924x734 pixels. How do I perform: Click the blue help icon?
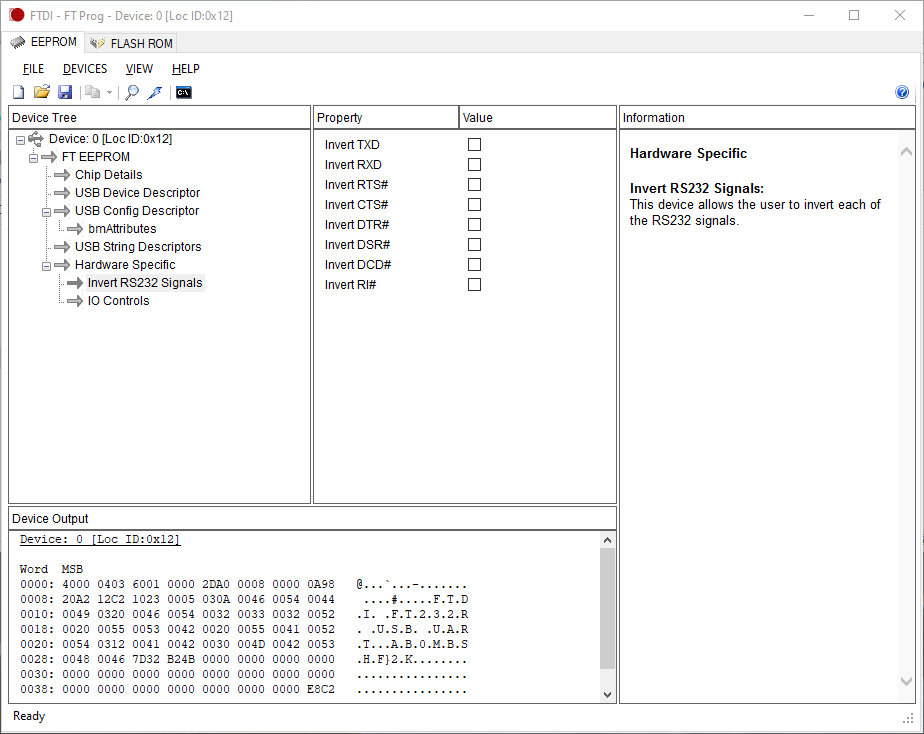point(902,92)
